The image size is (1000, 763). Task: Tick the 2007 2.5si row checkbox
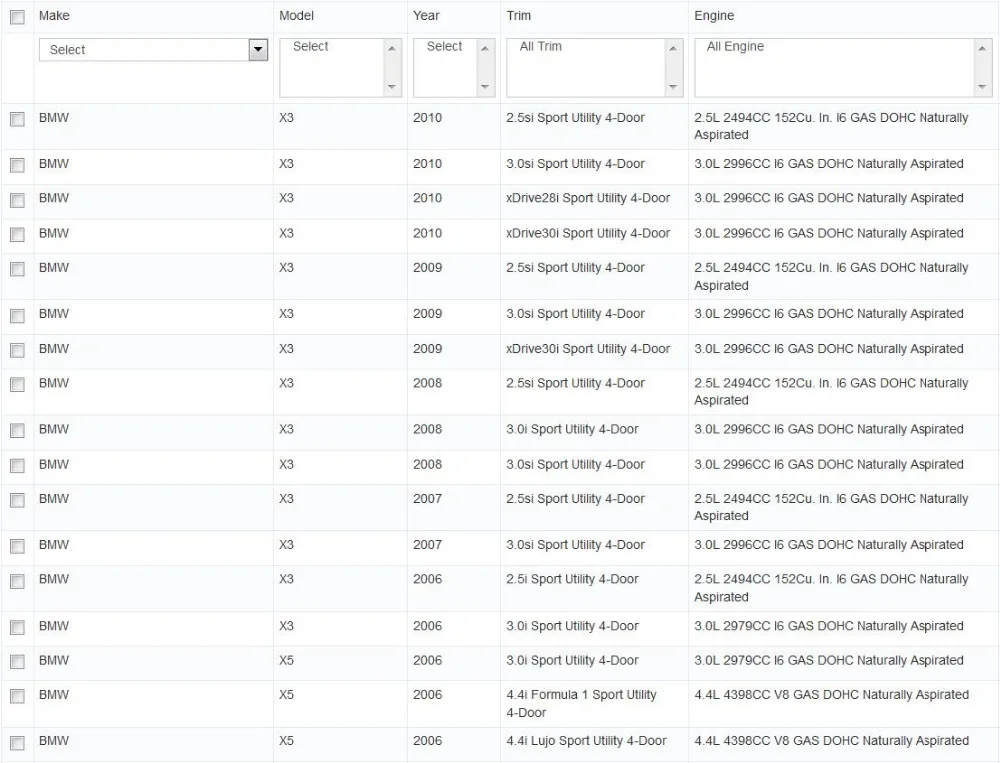point(17,500)
